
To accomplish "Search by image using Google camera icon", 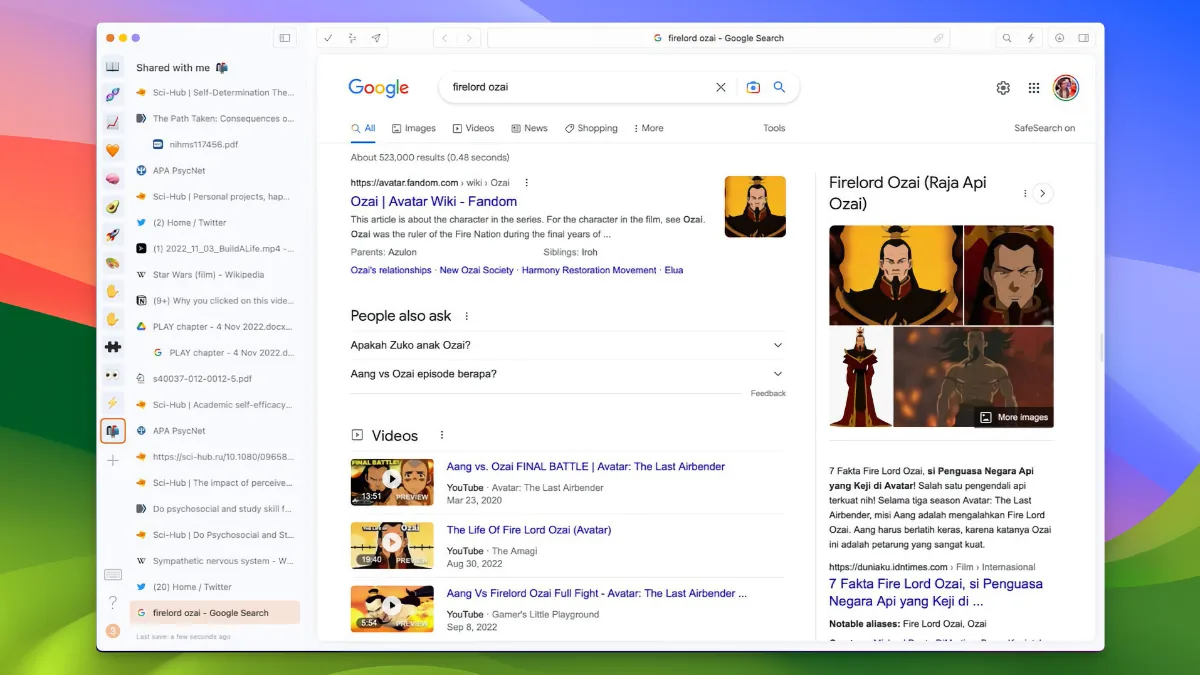I will (753, 87).
